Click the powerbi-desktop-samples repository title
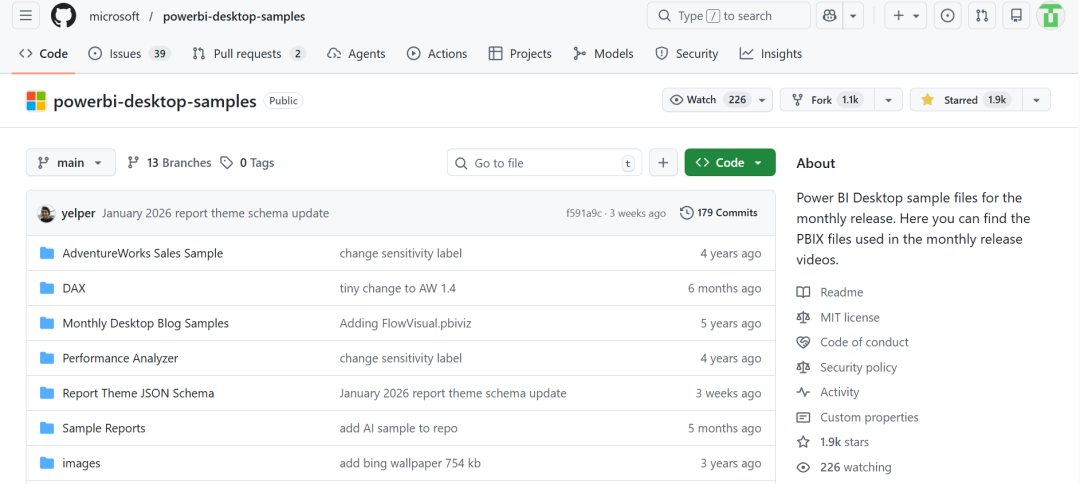The image size is (1080, 484). coord(155,101)
